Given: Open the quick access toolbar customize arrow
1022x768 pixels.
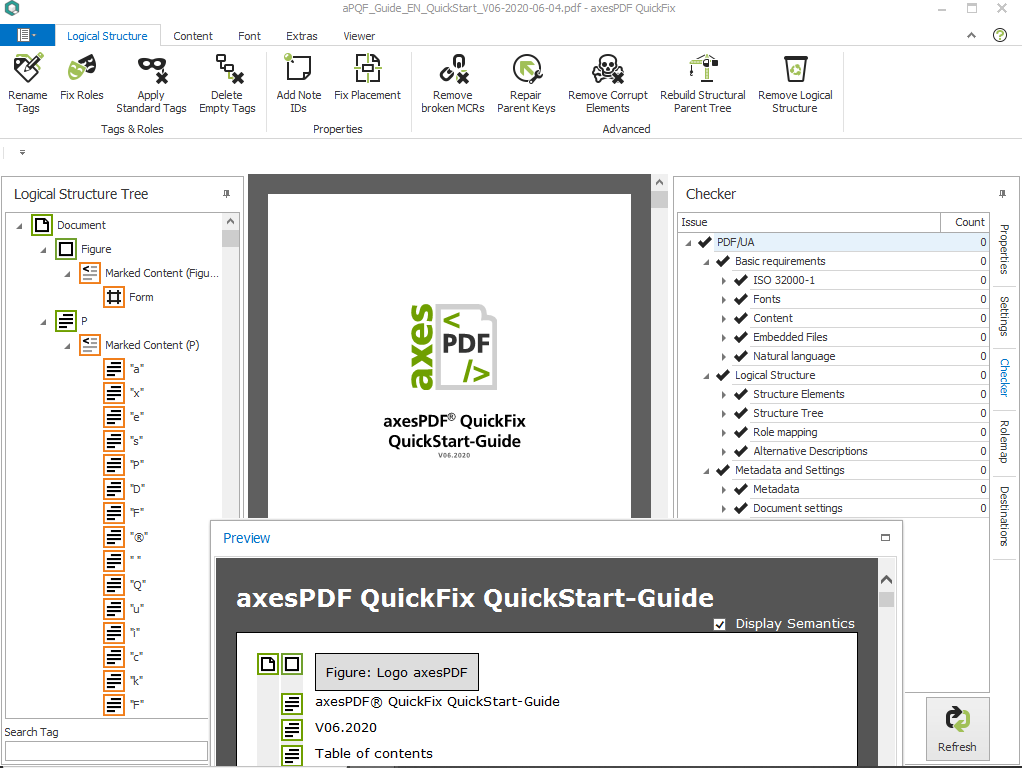Looking at the screenshot, I should 22,153.
